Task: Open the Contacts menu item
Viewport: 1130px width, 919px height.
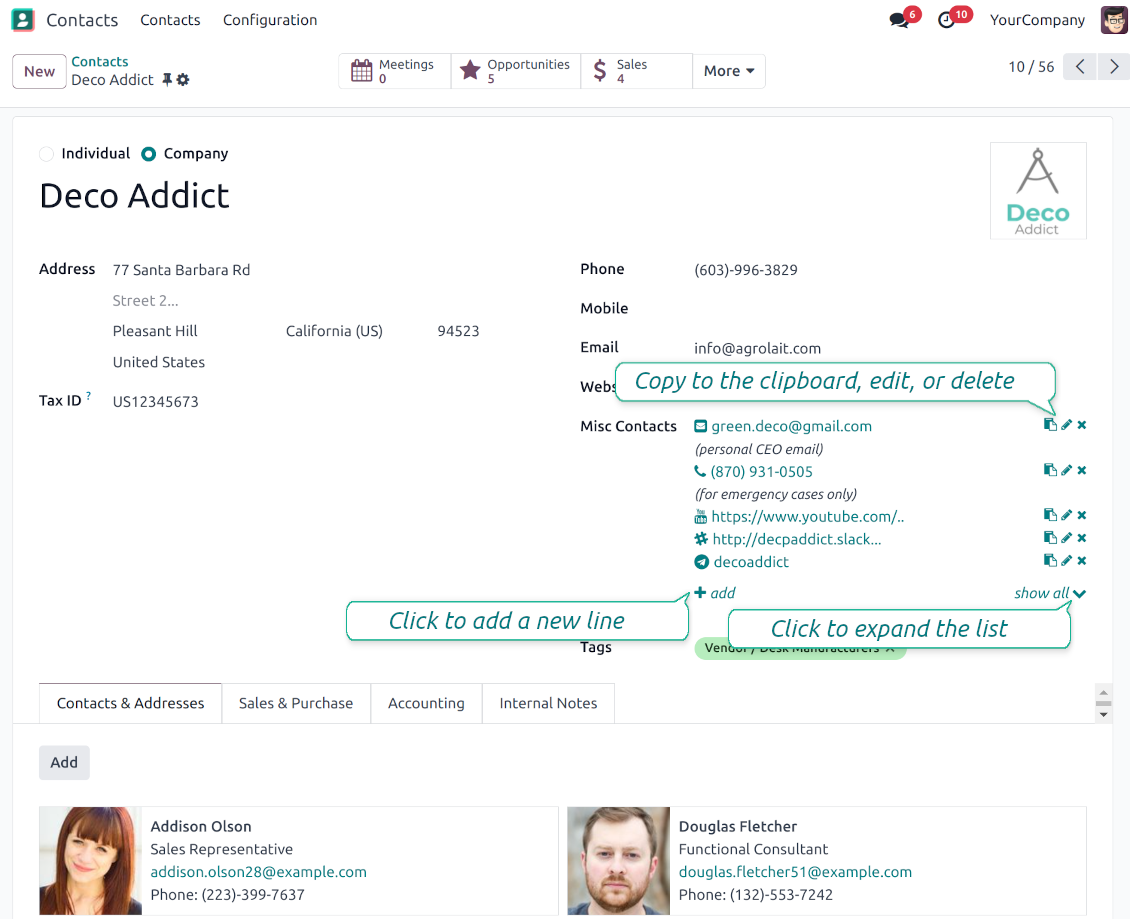Action: [170, 20]
